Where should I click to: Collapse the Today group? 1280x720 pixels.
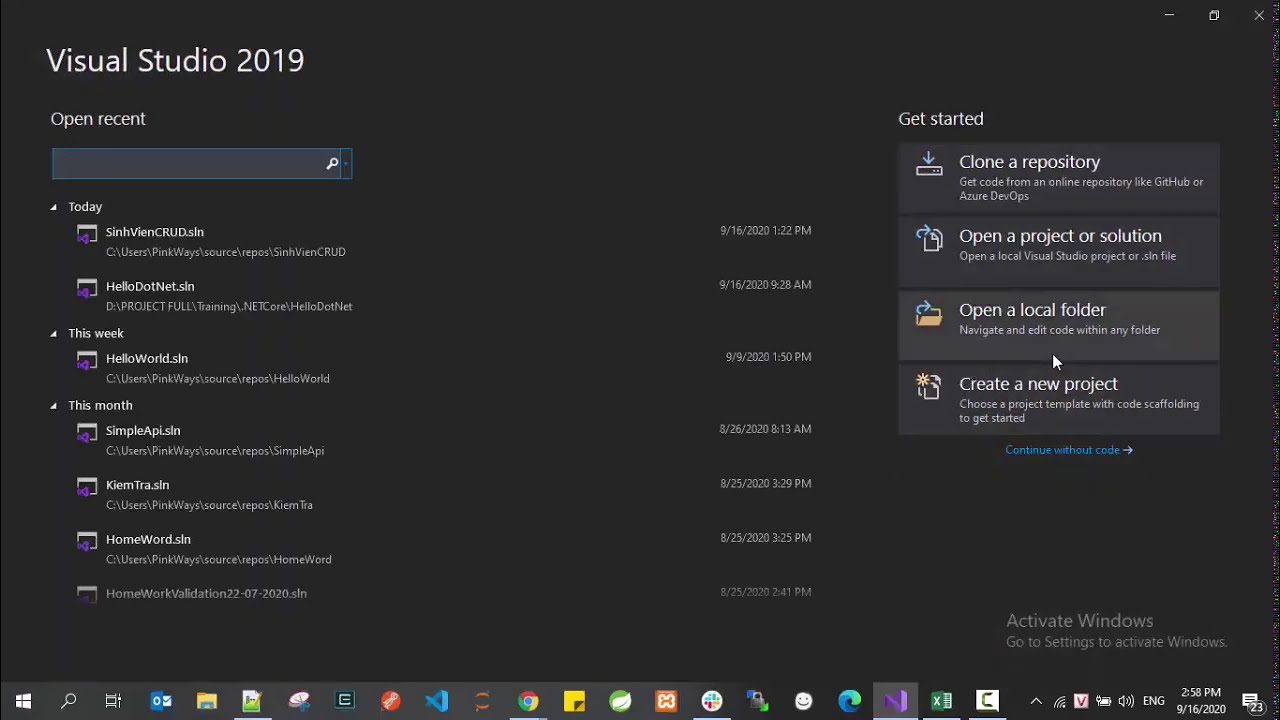[x=54, y=207]
